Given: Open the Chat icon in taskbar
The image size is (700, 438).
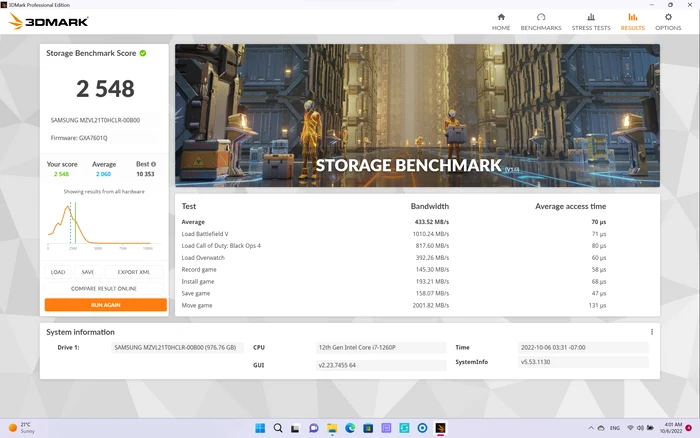Looking at the screenshot, I should [314, 428].
